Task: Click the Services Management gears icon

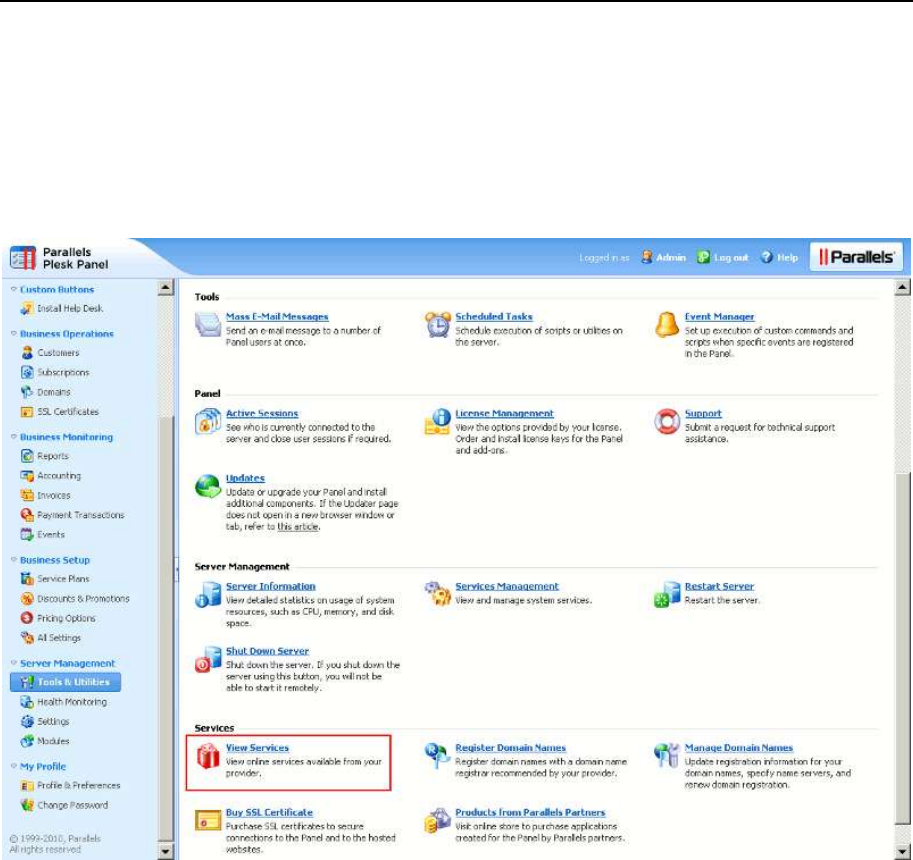Action: [437, 594]
